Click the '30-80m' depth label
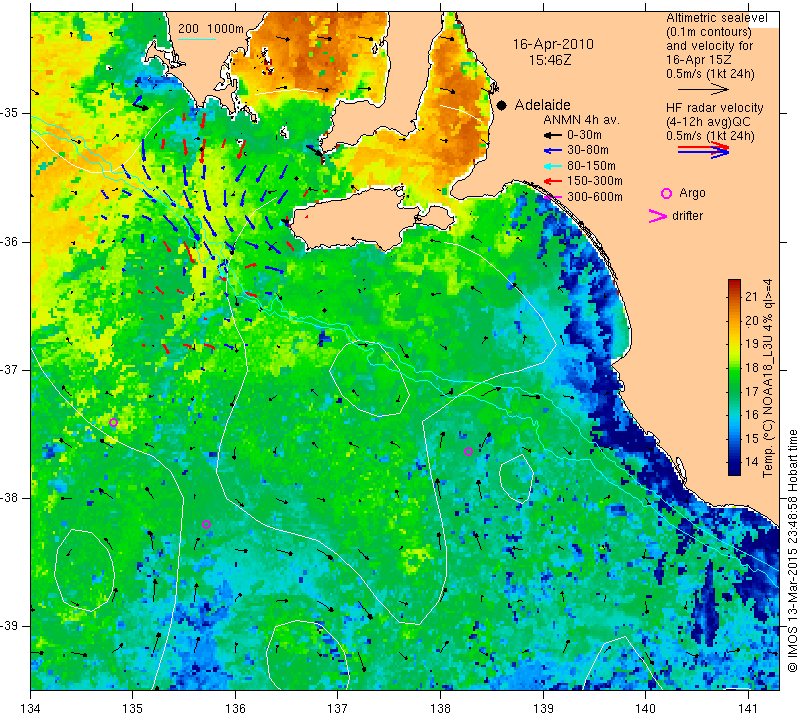 (x=588, y=151)
